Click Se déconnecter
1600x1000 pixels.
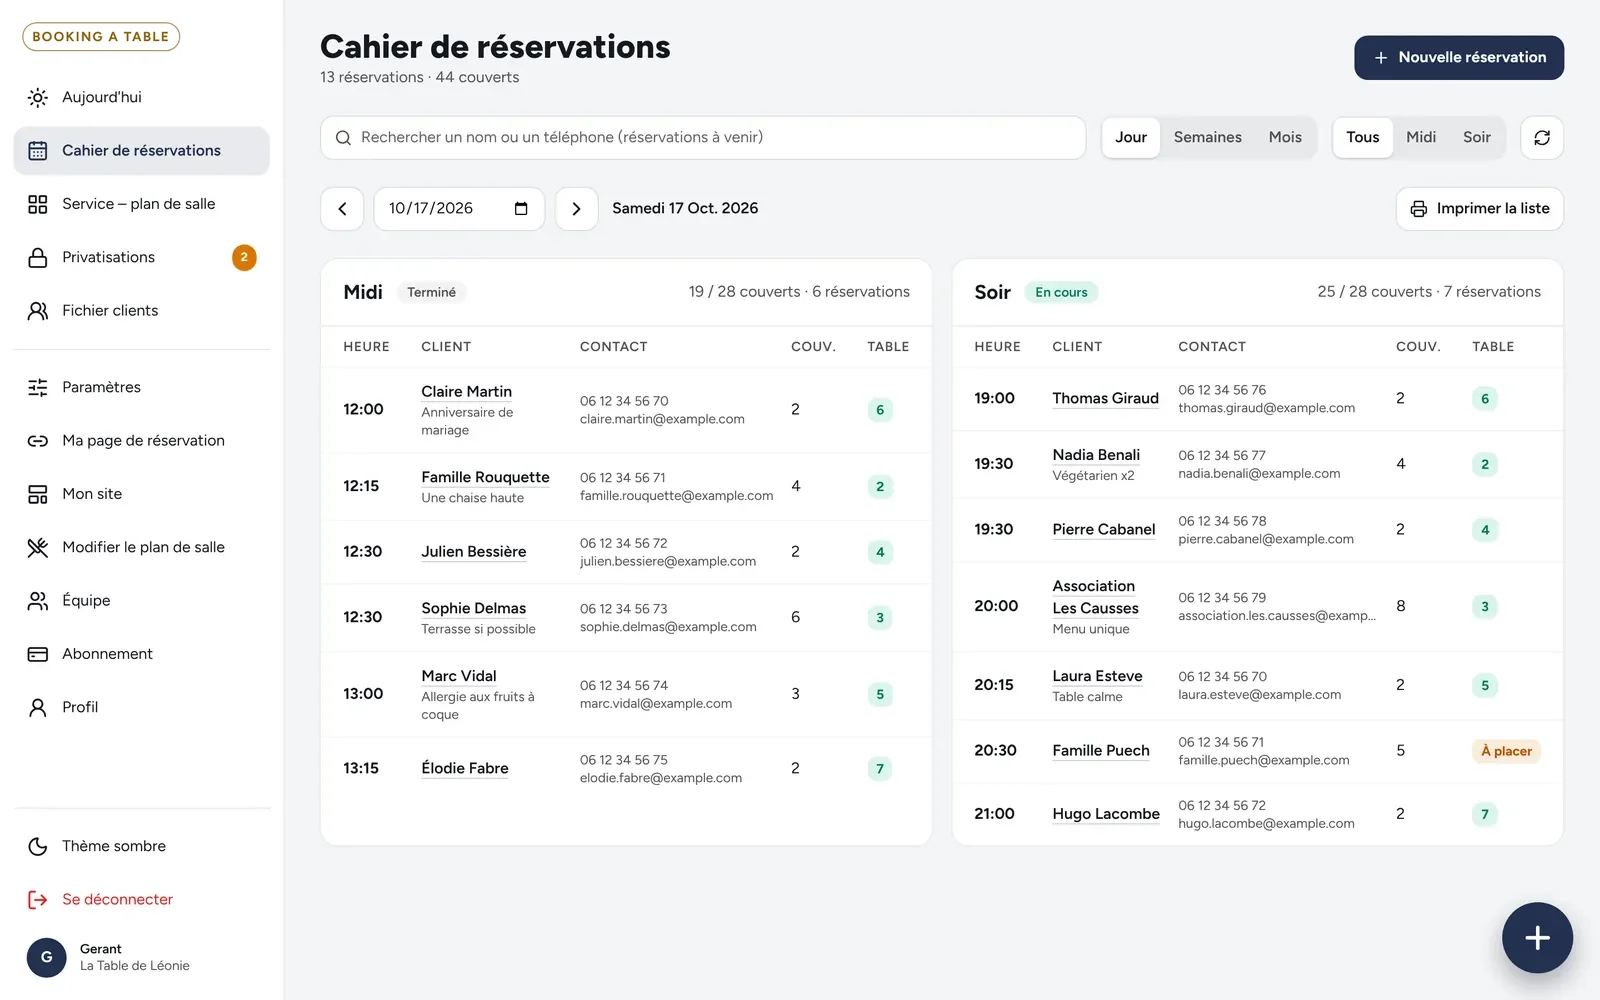[142, 900]
